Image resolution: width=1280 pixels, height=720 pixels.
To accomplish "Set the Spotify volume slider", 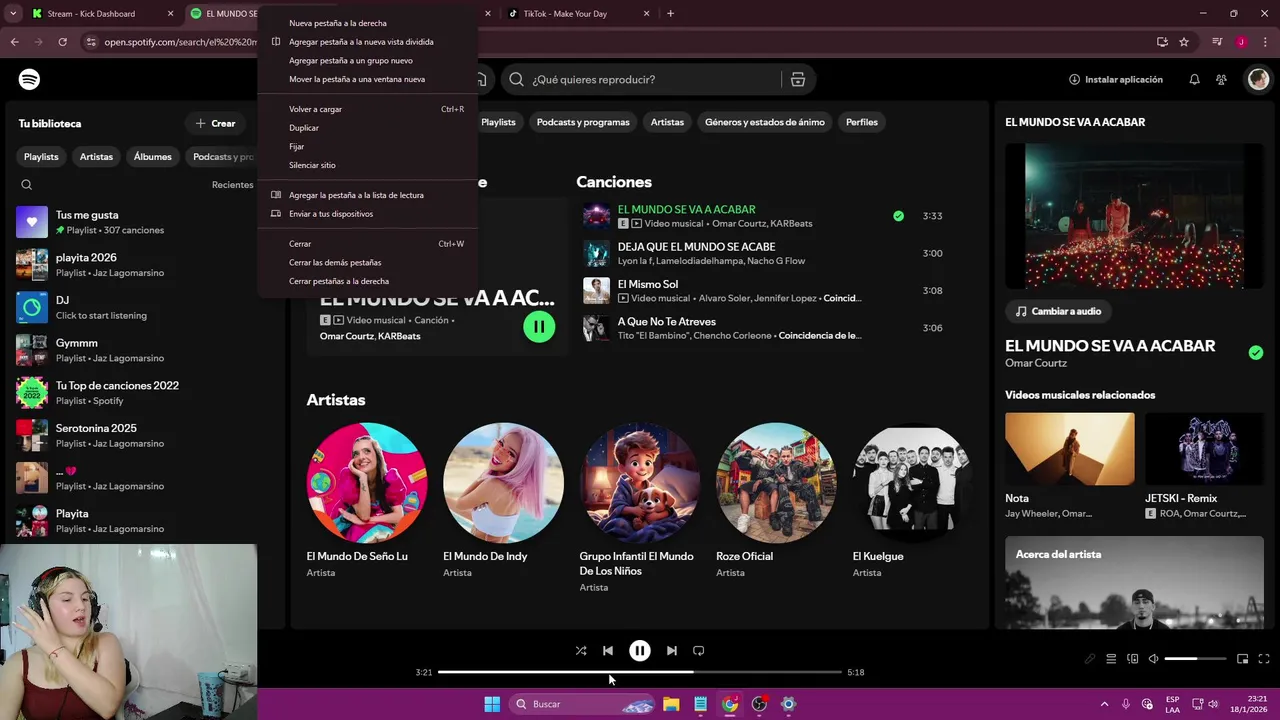I will coord(1195,659).
